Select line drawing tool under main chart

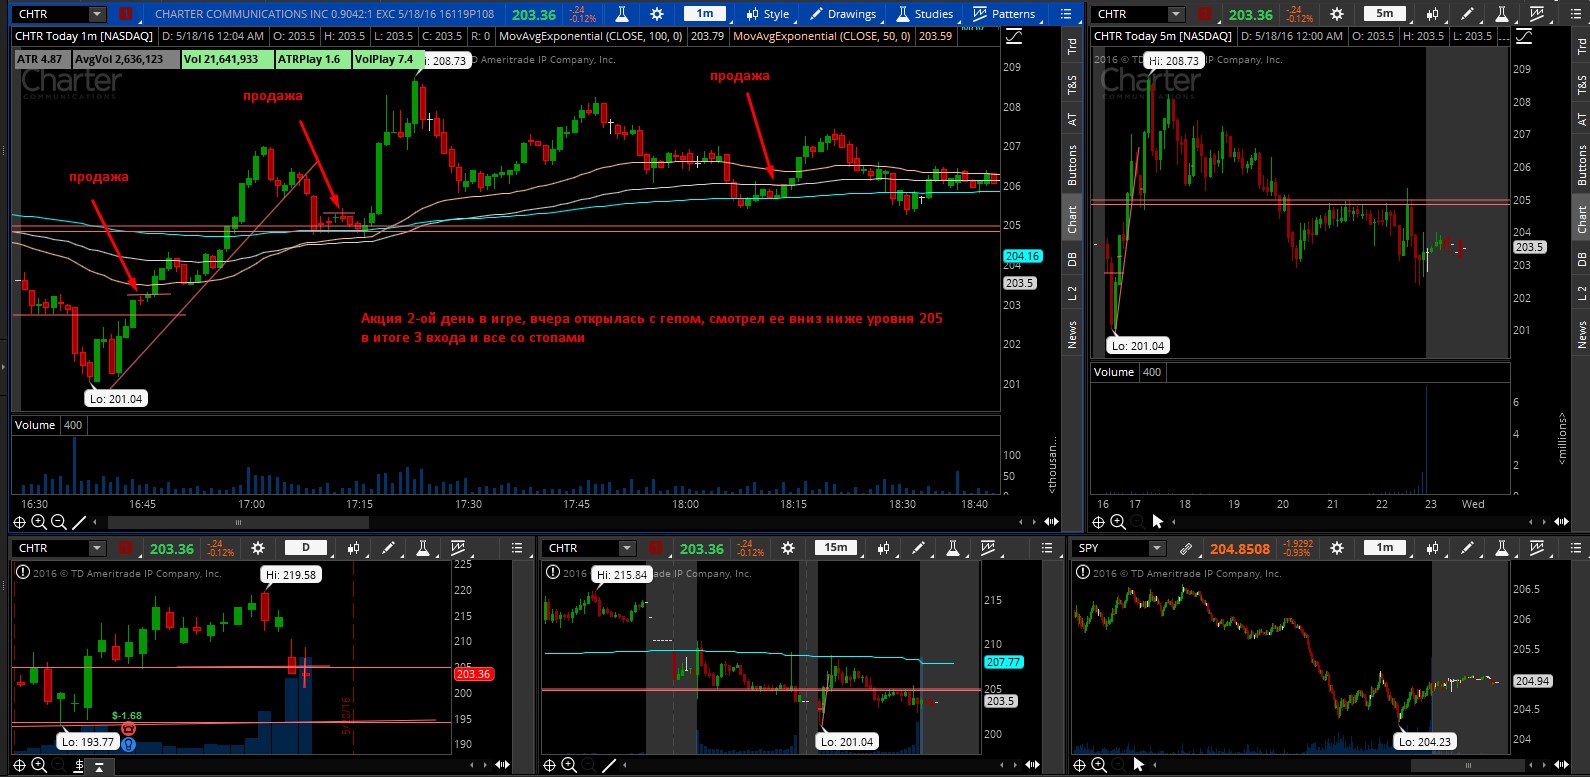point(79,522)
